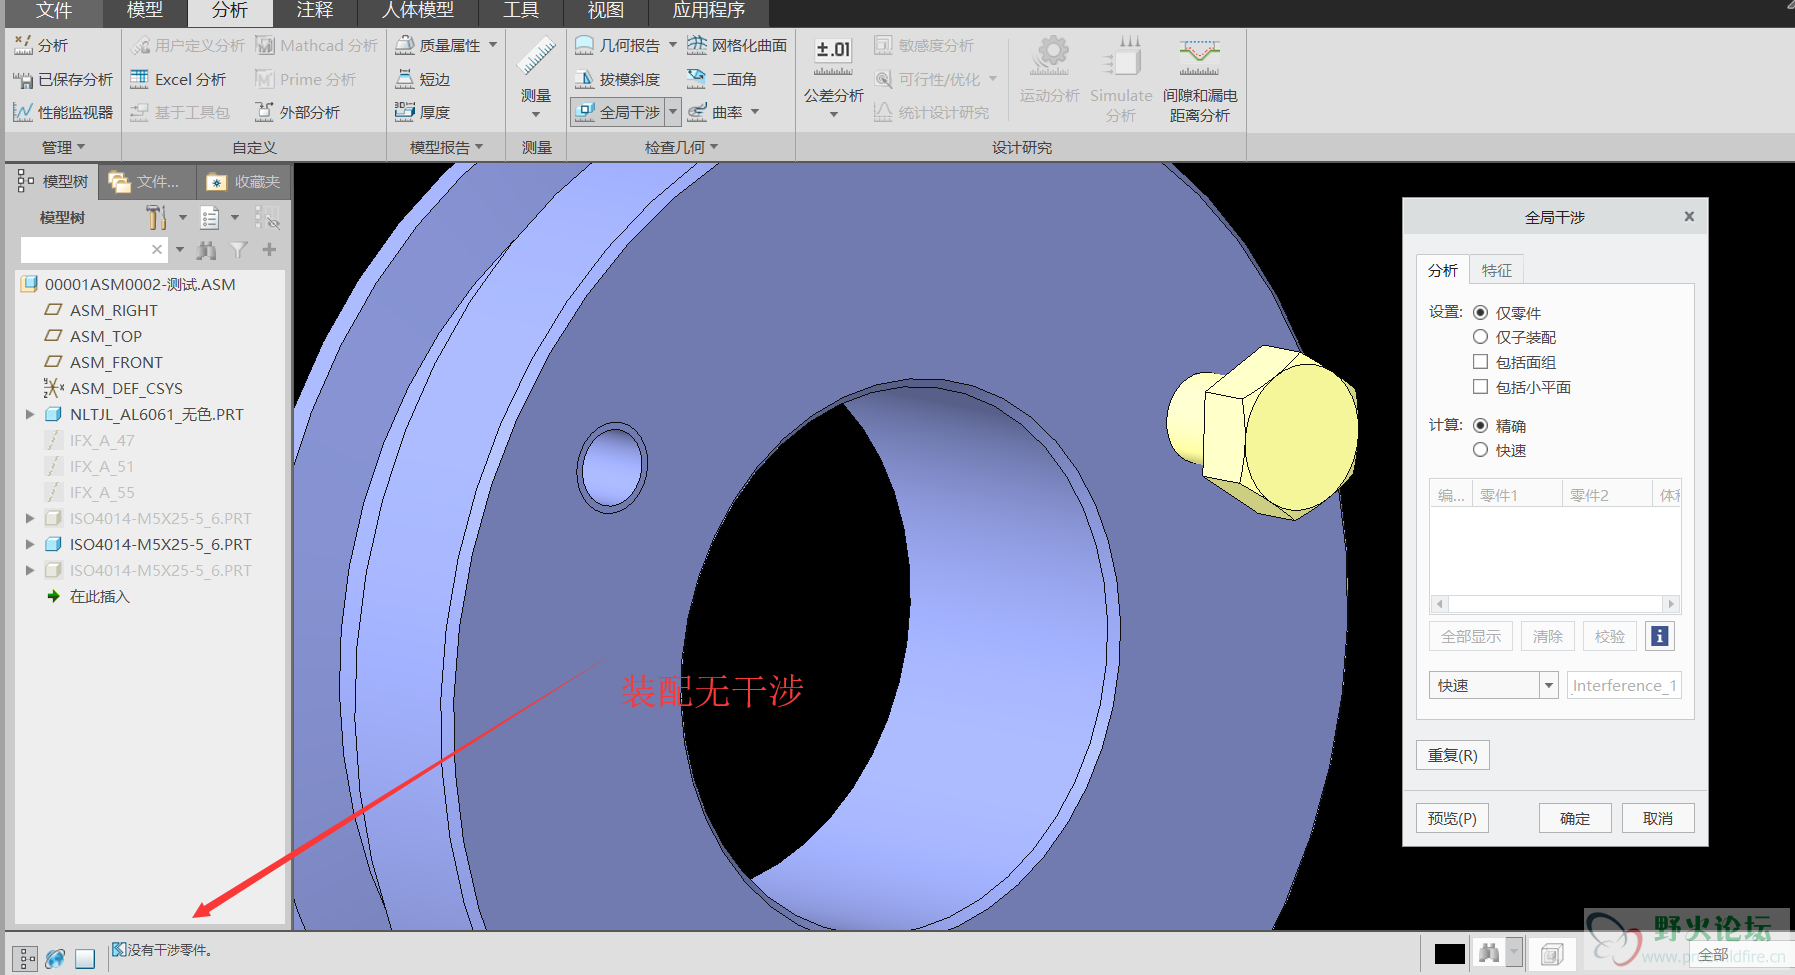Click 确定 to confirm the analysis

[1575, 818]
